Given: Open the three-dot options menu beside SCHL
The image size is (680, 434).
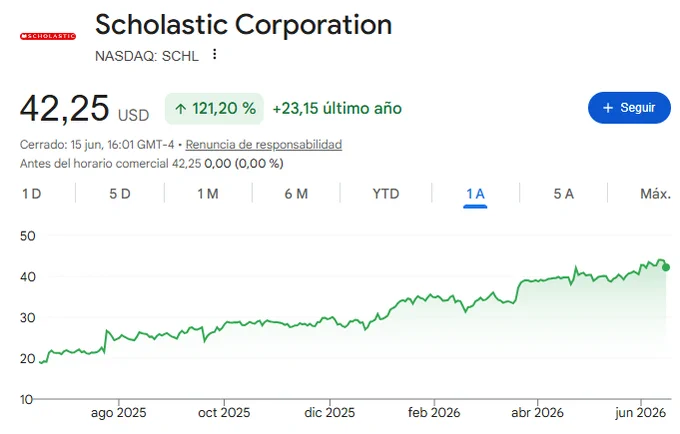Looking at the screenshot, I should 214,55.
